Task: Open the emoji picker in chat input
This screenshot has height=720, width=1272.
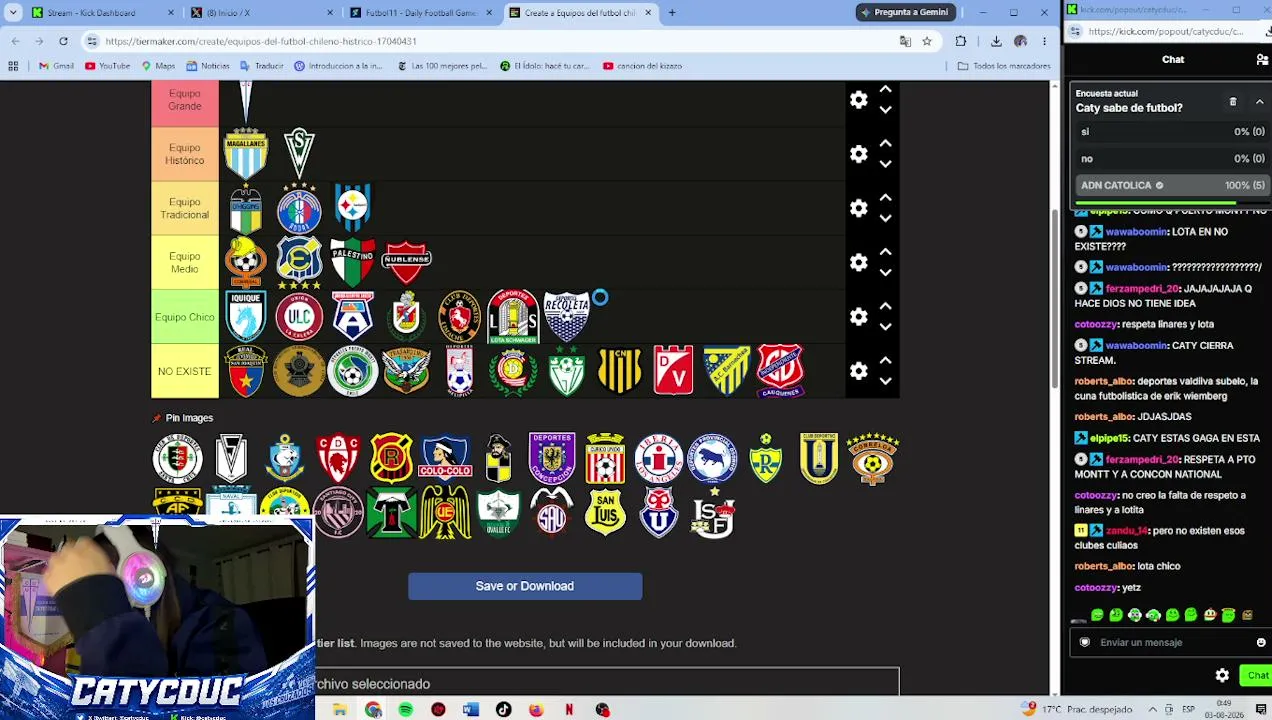Action: [1261, 643]
